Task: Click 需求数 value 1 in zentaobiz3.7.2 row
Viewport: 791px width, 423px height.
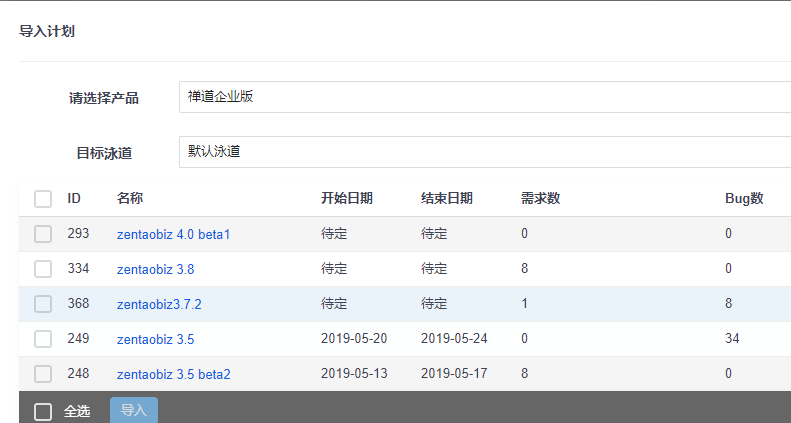Action: tap(525, 304)
